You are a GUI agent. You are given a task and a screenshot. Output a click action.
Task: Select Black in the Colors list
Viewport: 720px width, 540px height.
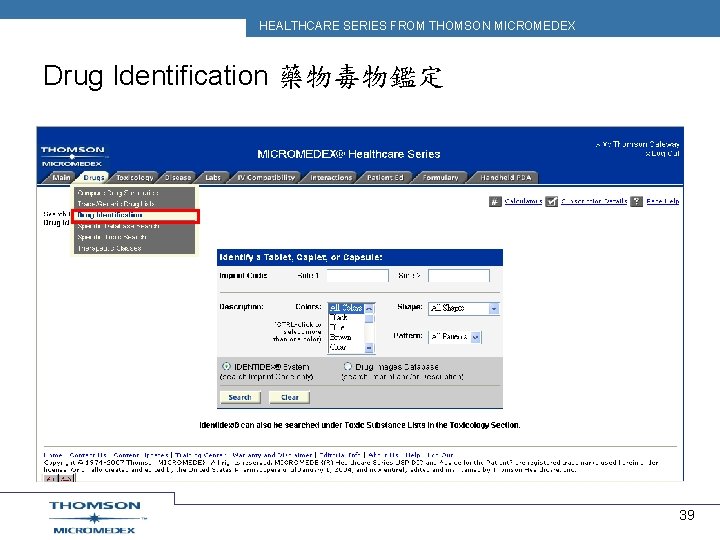(x=347, y=318)
